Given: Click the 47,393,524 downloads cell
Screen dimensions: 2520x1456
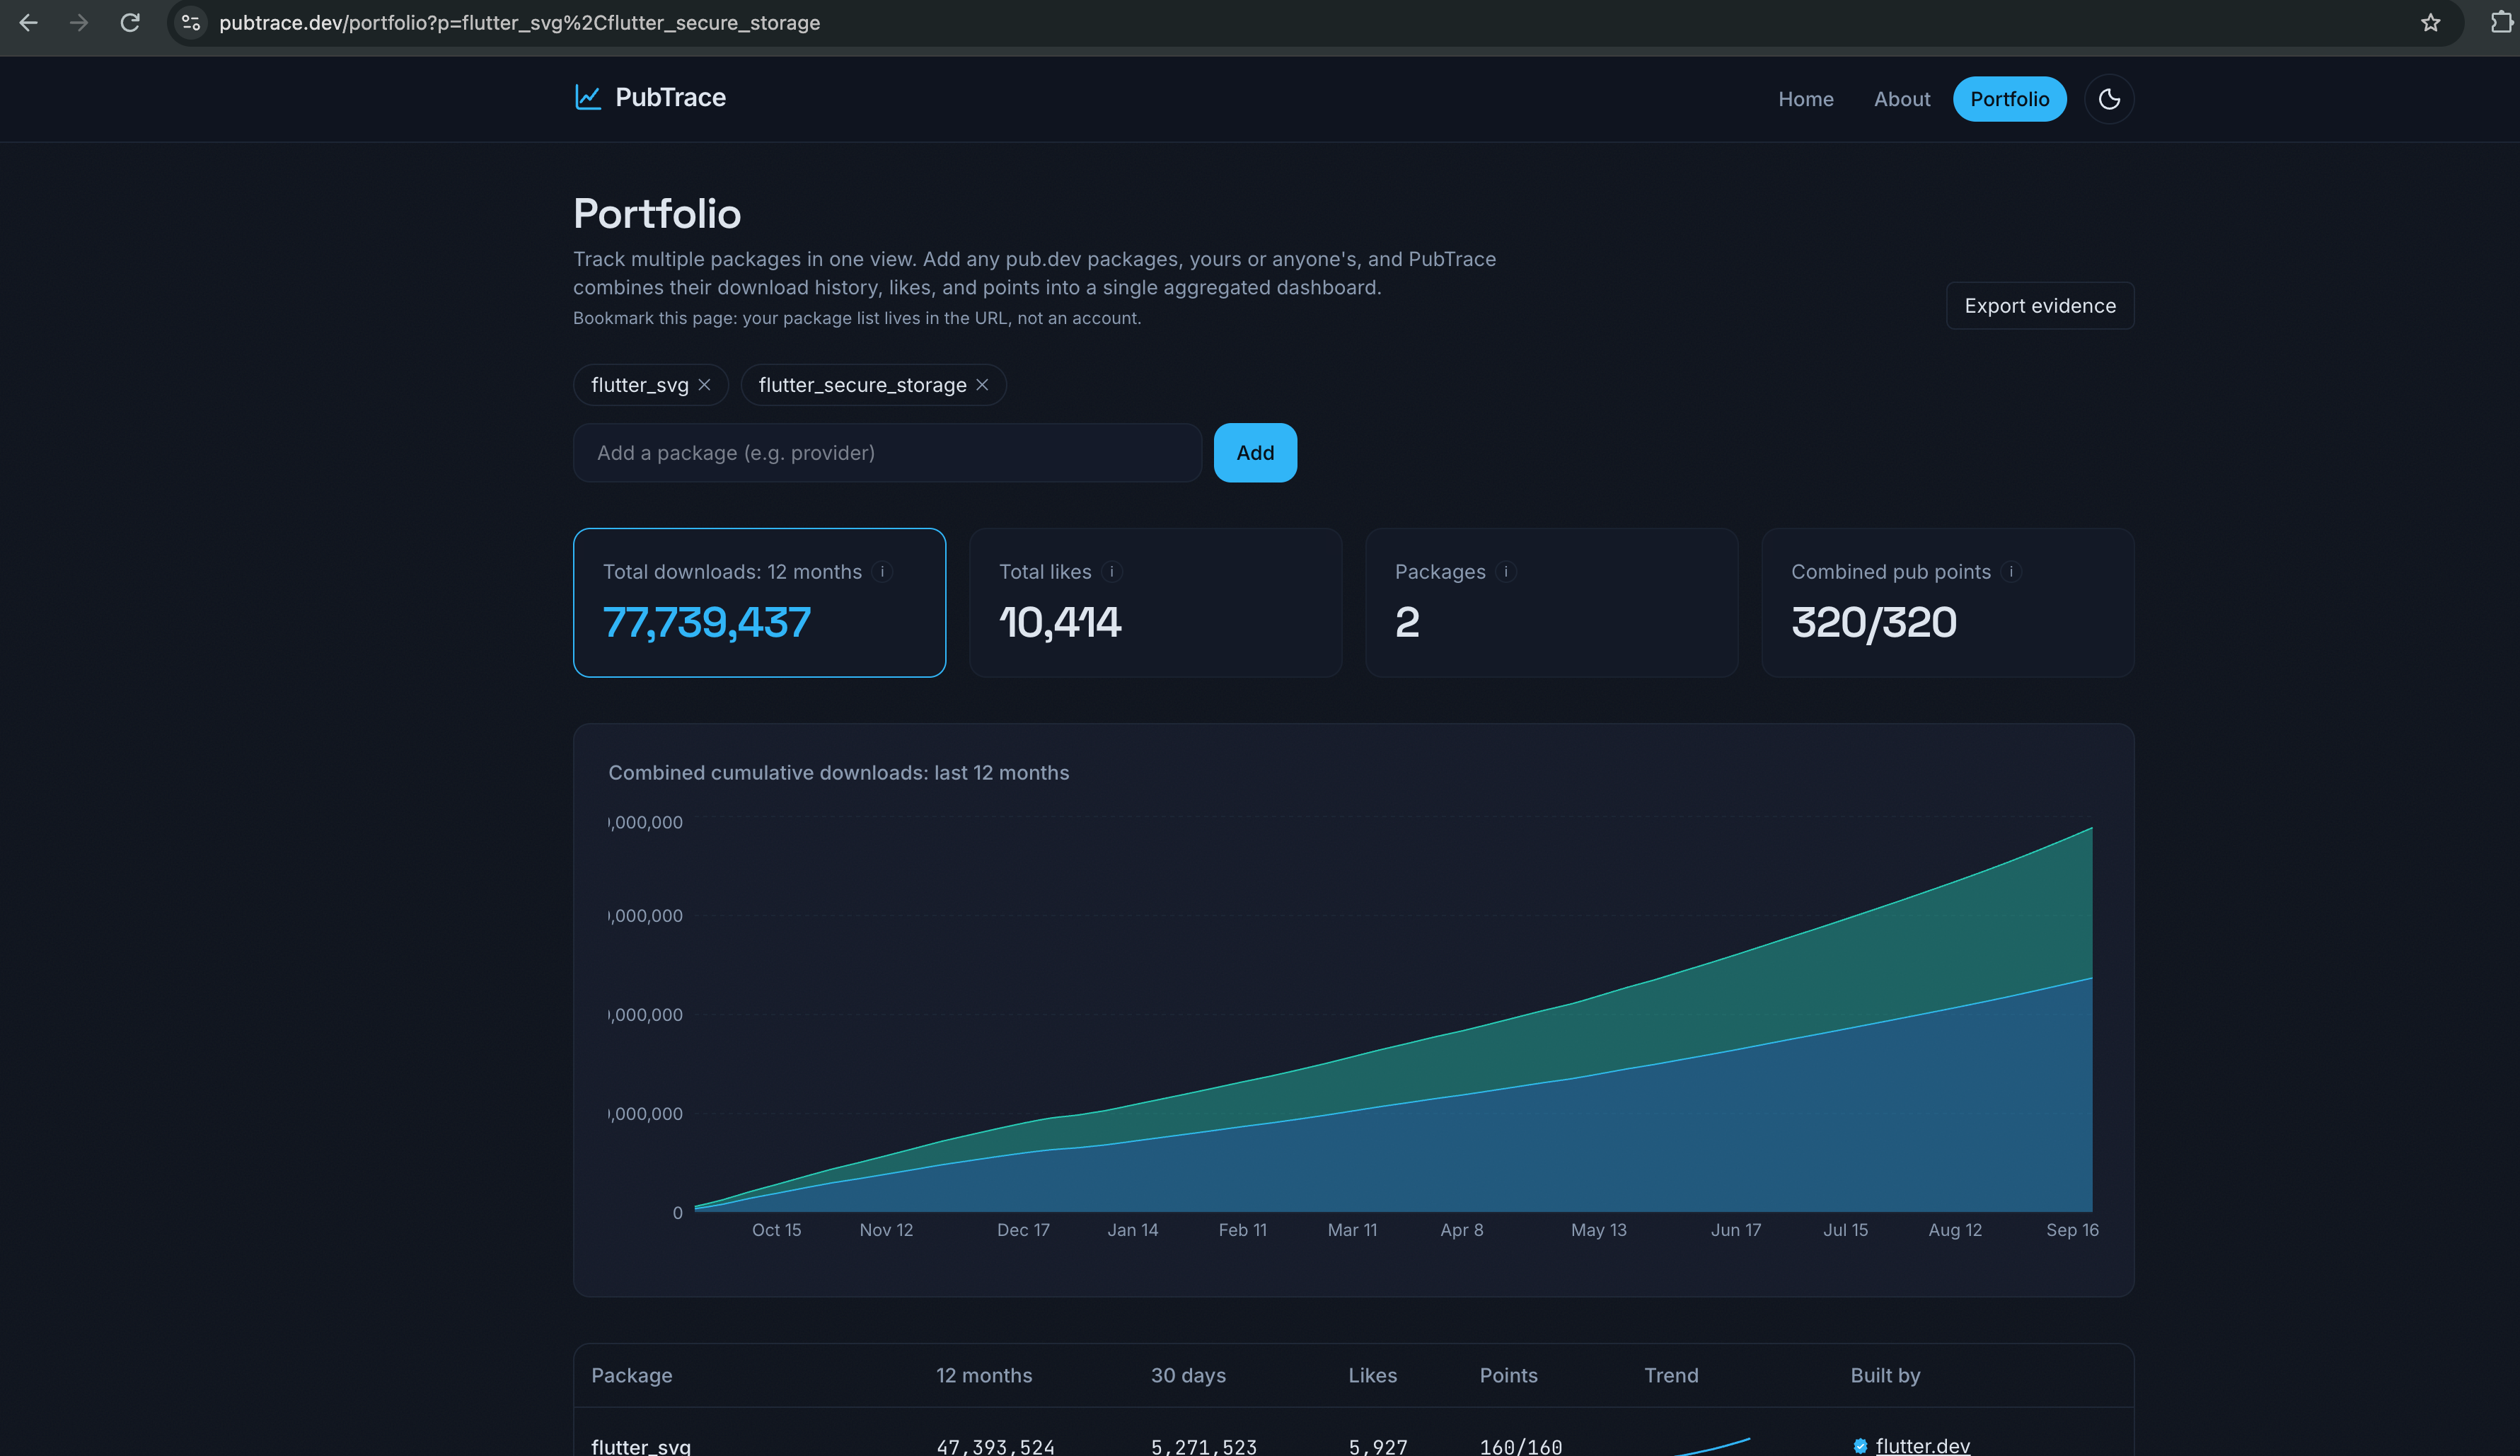Looking at the screenshot, I should coord(995,1446).
